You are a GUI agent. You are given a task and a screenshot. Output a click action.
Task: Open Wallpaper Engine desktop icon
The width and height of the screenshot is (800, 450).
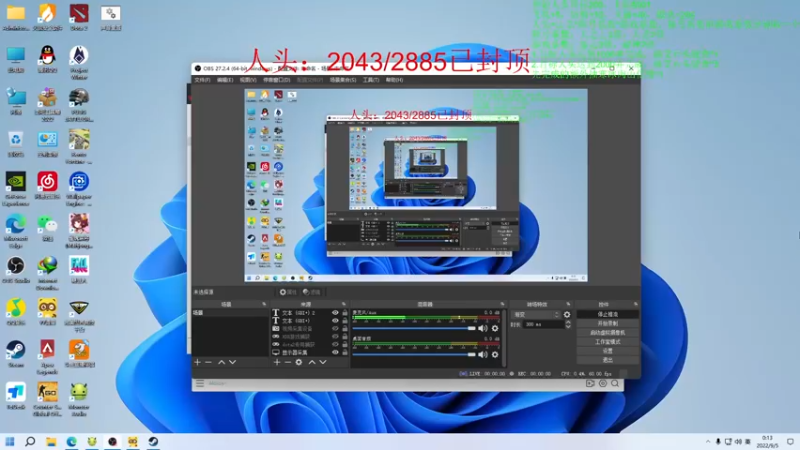[79, 189]
